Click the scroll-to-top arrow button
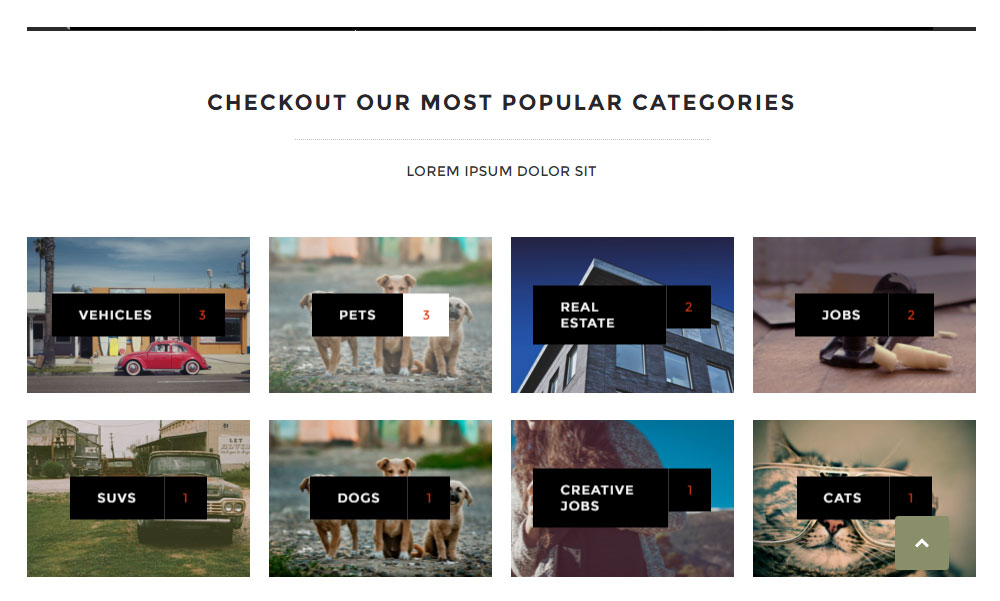The image size is (1000, 601). click(921, 543)
